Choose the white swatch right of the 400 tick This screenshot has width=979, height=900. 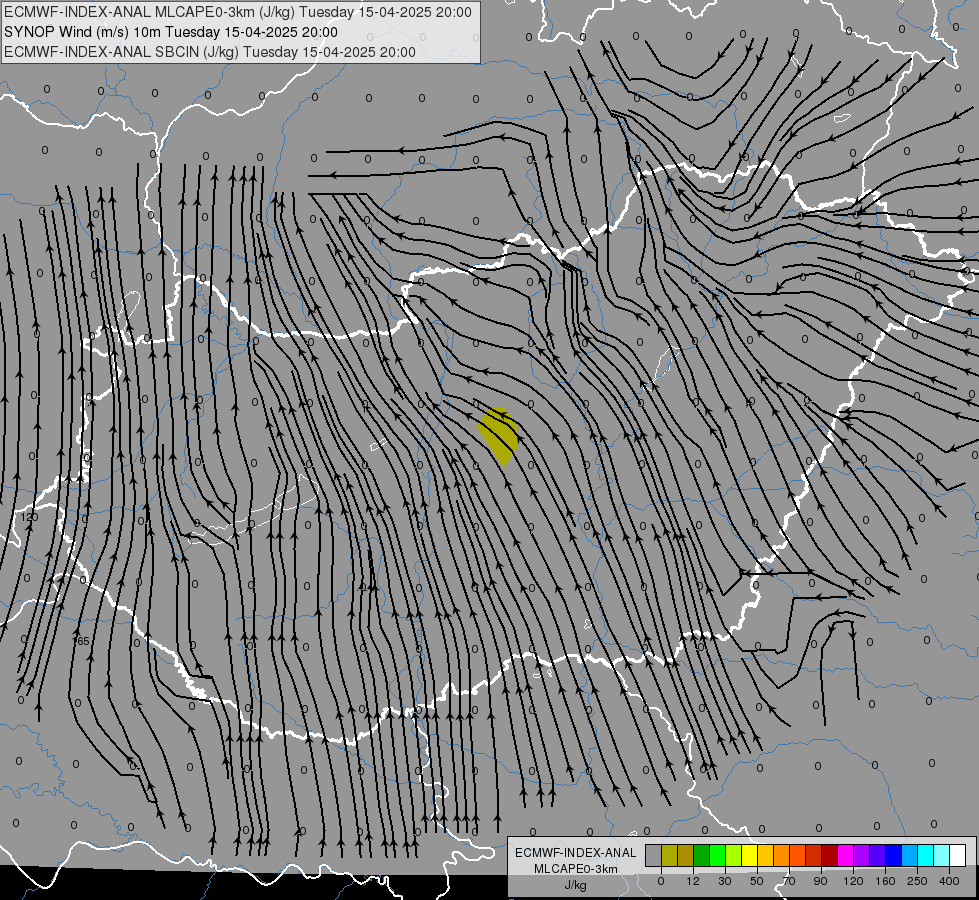958,856
